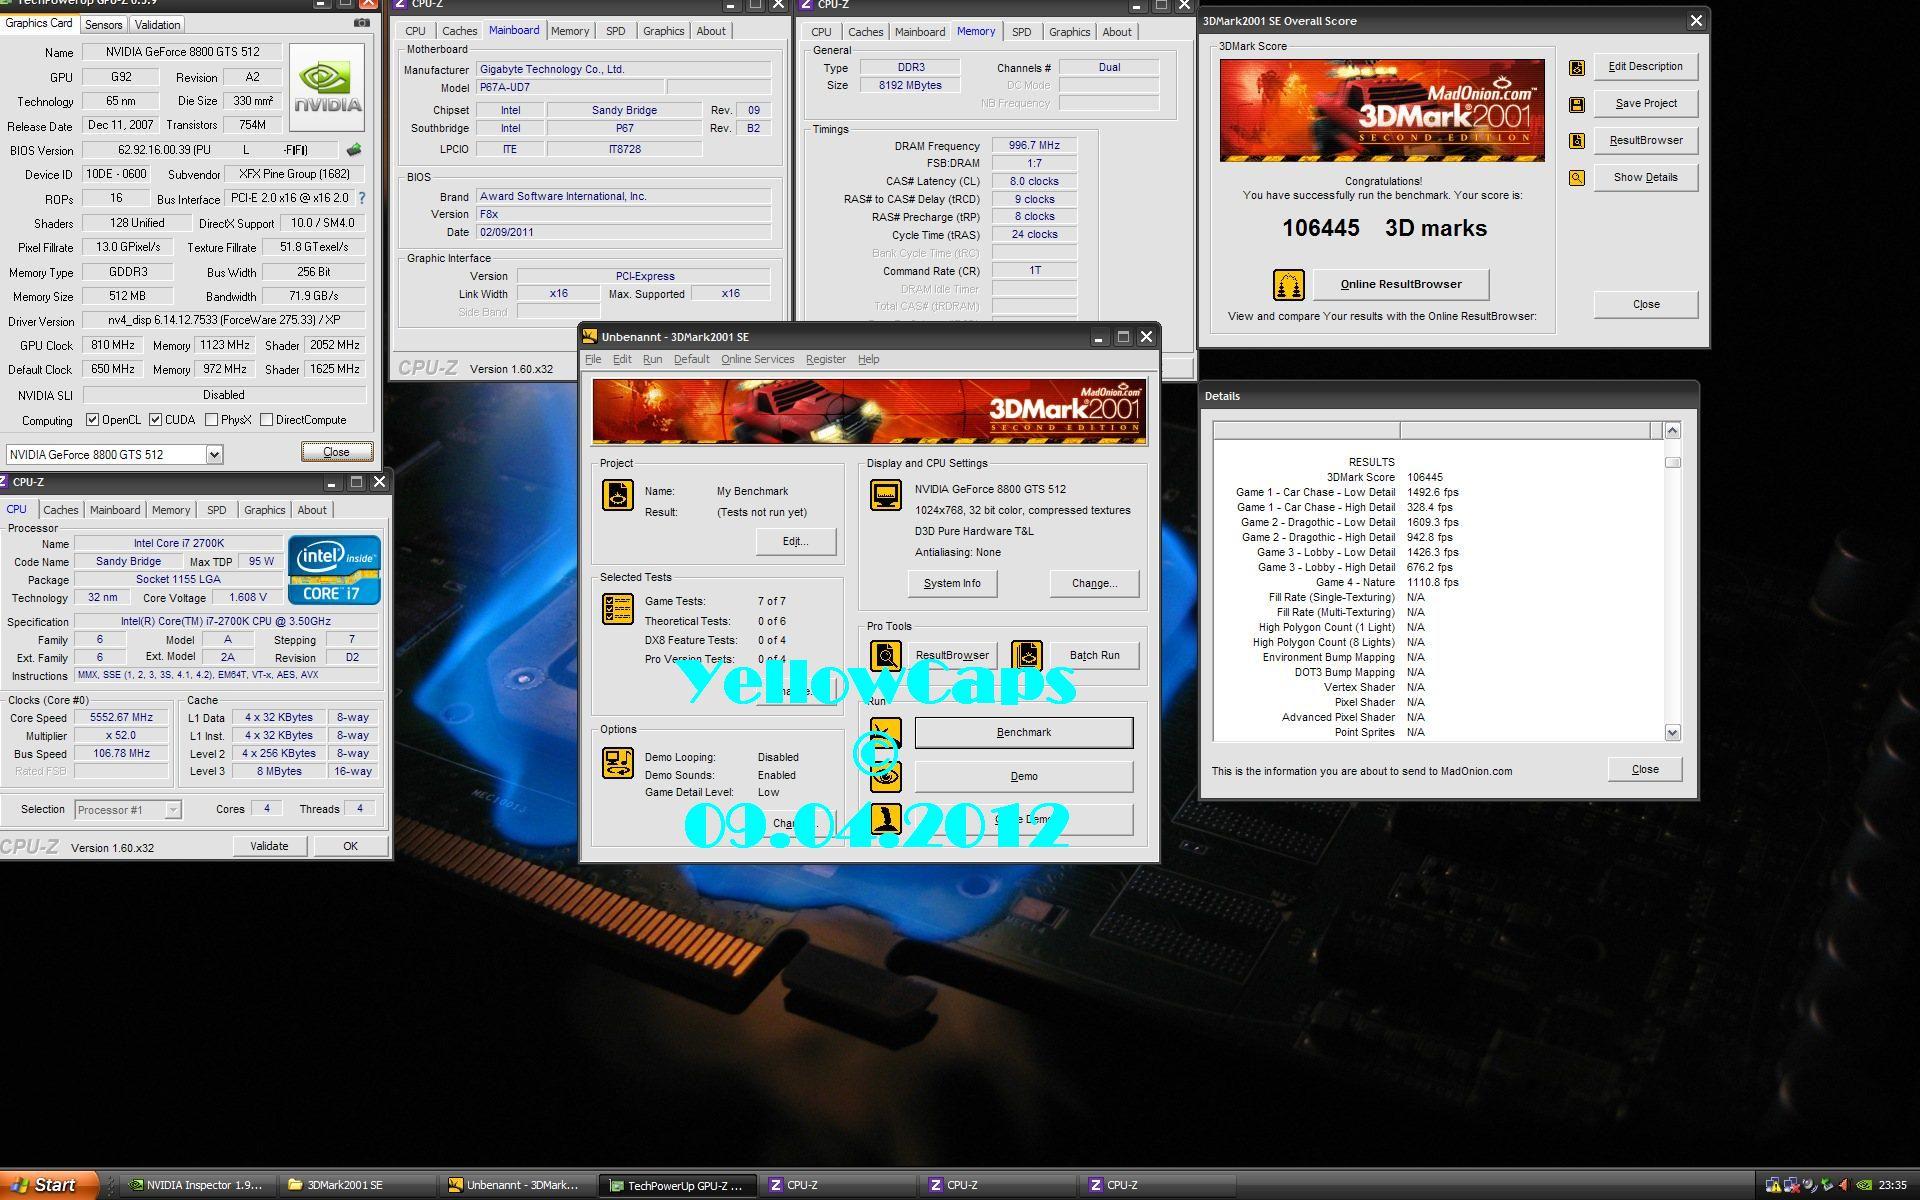Open the Help menu in 3DMark2001 SE
This screenshot has height=1200, width=1920.
868,360
